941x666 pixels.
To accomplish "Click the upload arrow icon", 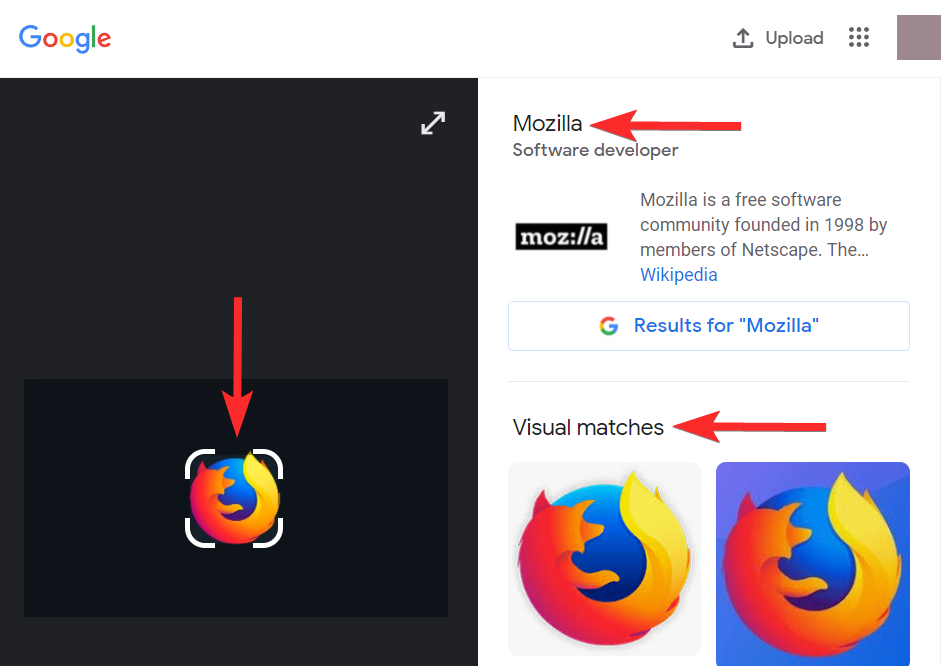I will coord(743,38).
